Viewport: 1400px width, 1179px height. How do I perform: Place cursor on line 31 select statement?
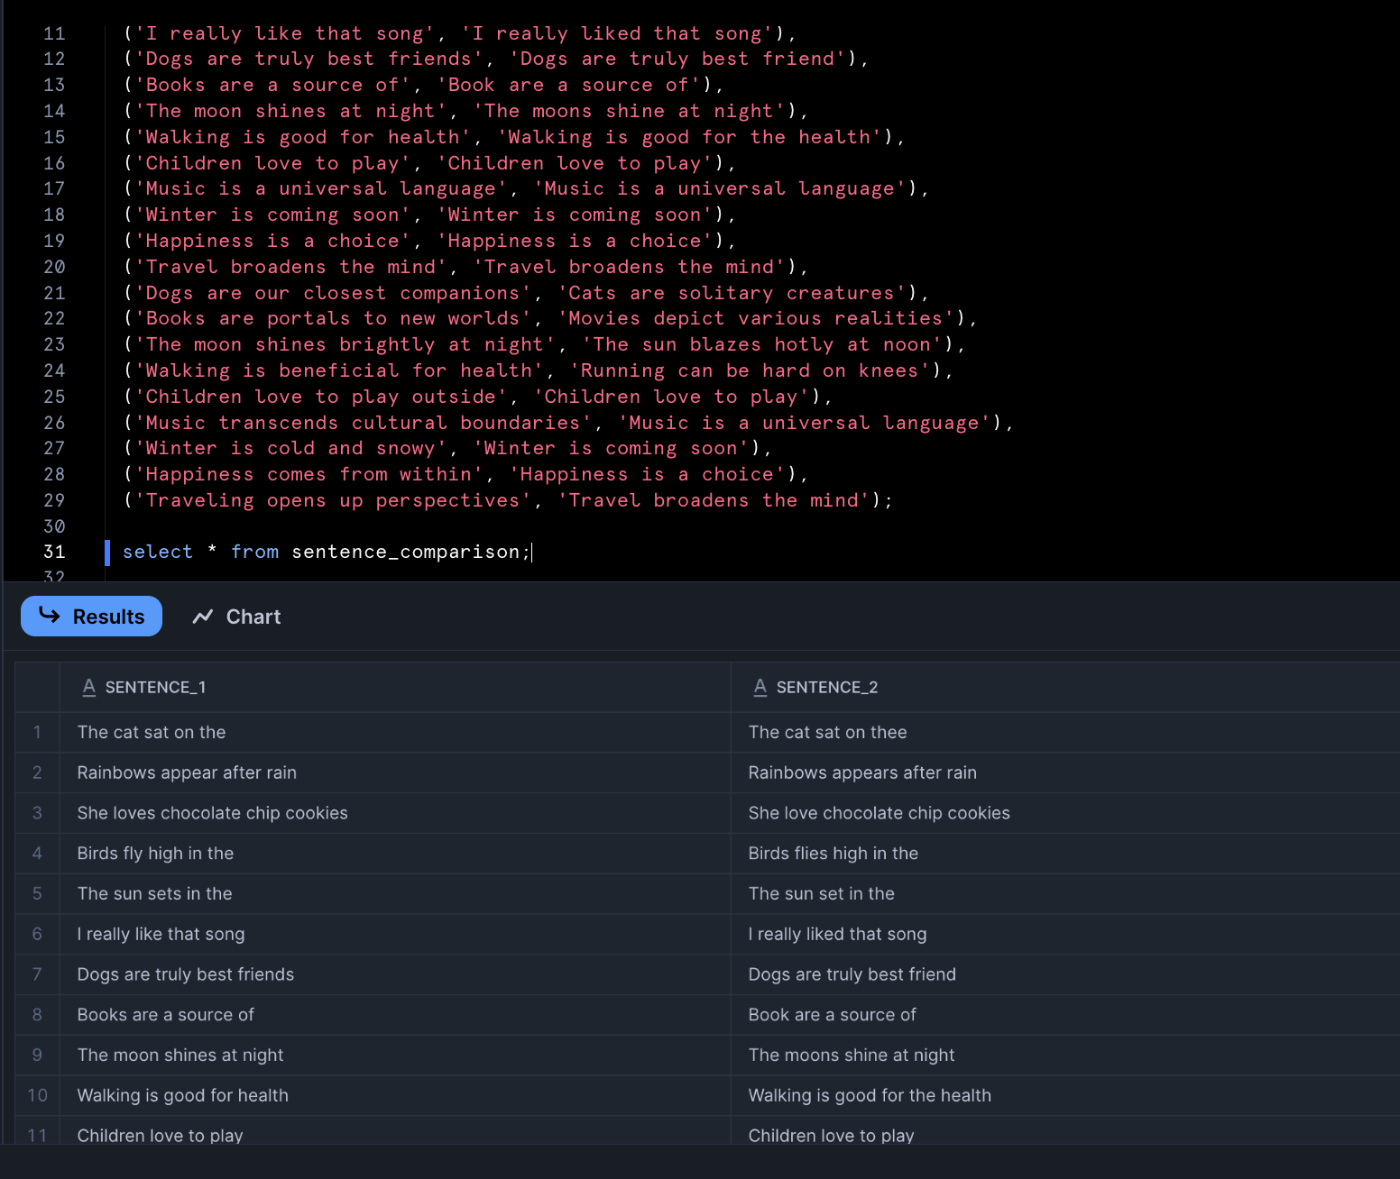(x=327, y=552)
